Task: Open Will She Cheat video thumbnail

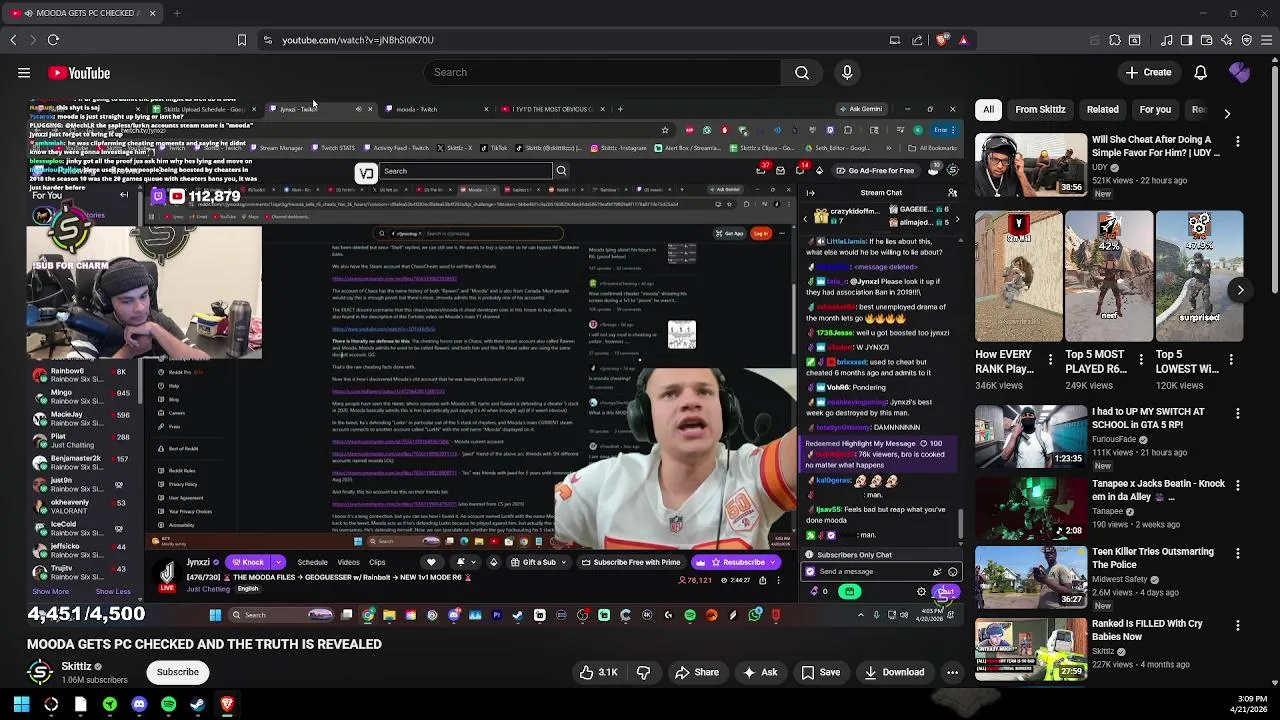Action: 1031,164
